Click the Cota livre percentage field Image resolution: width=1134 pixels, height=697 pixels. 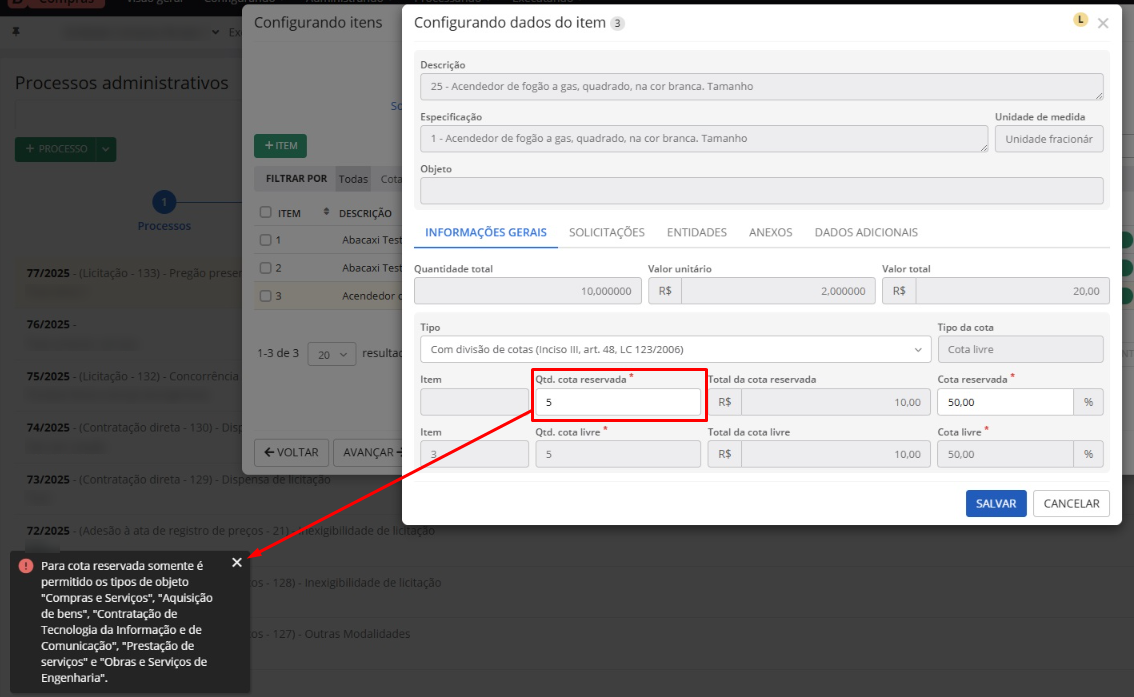[1005, 454]
